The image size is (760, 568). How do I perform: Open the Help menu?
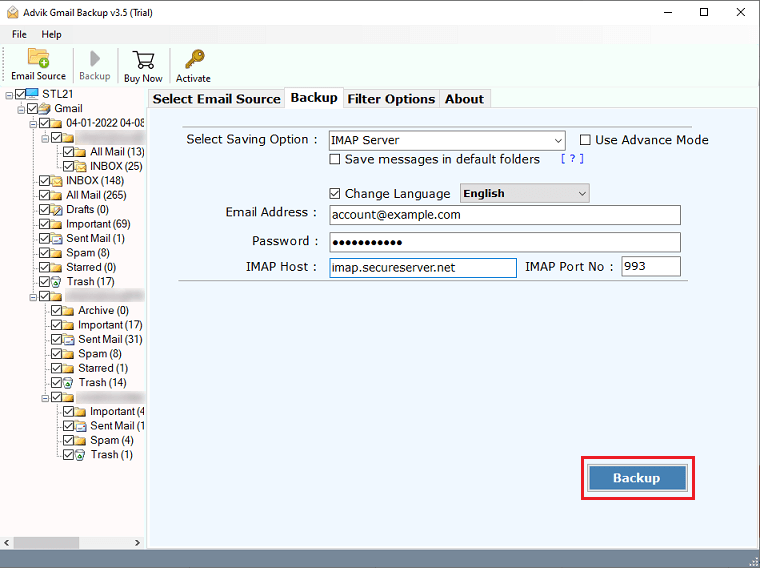51,34
